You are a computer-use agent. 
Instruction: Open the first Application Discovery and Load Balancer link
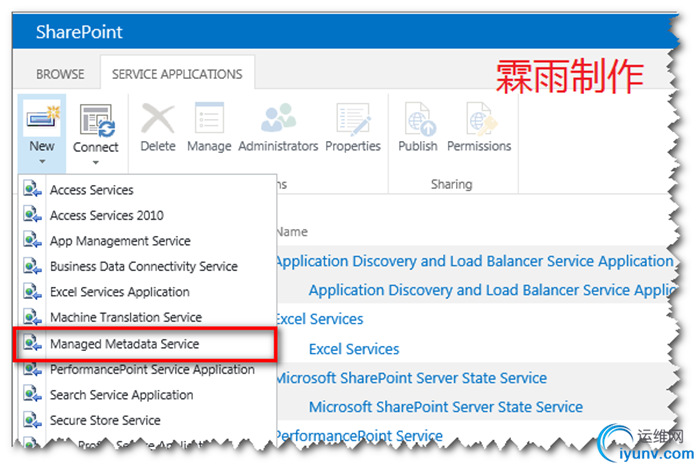click(x=475, y=262)
